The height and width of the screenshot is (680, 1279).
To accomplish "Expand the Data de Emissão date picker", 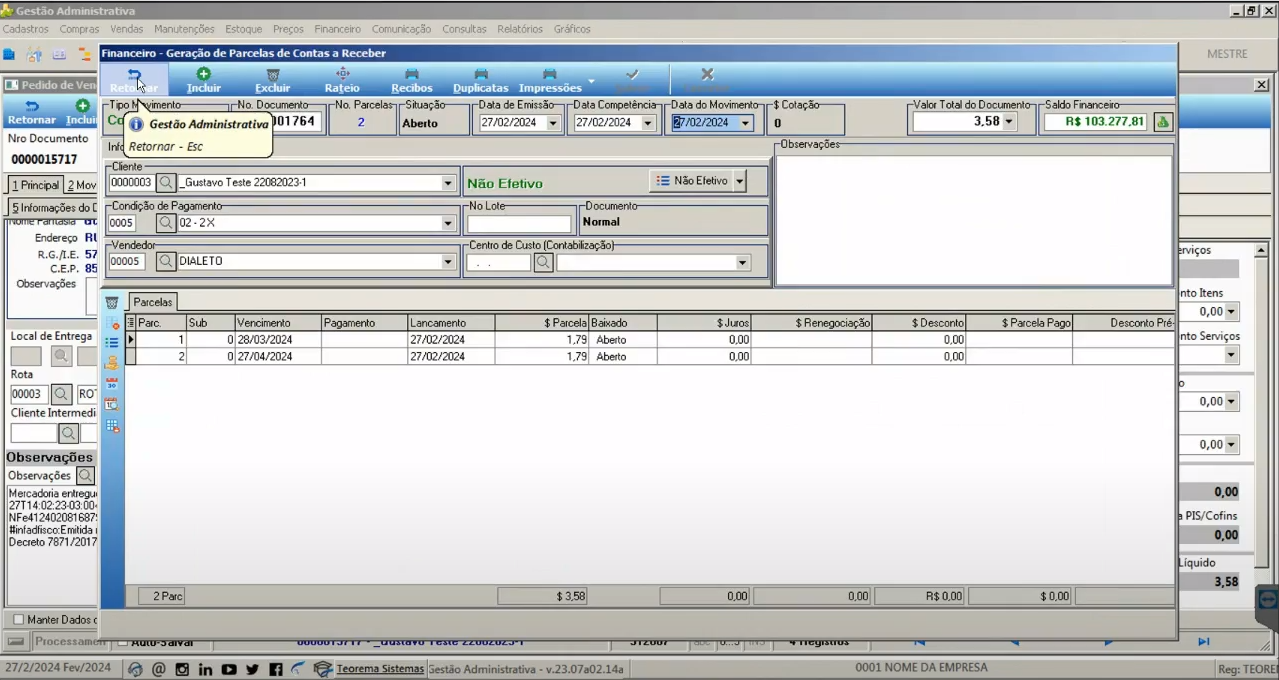I will click(553, 123).
